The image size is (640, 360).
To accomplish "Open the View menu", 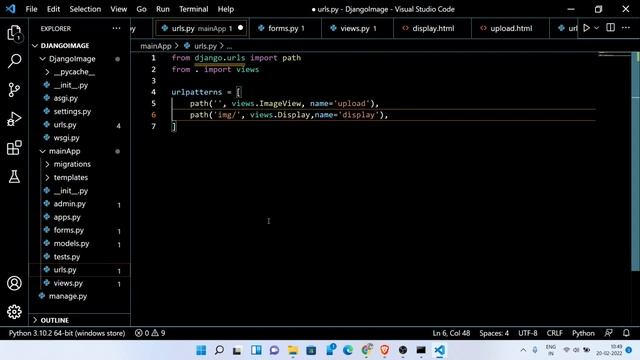I will pos(118,9).
